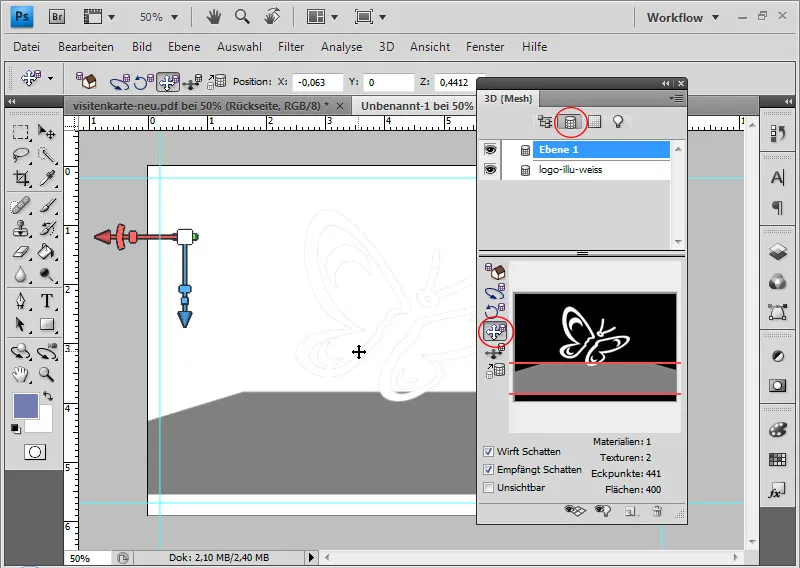Enable the Unsichtbar checkbox
Image resolution: width=800 pixels, height=568 pixels.
488,487
